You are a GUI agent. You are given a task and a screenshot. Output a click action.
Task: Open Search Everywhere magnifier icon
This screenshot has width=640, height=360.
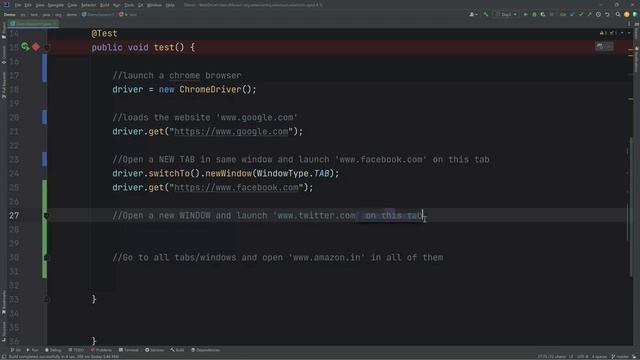(618, 14)
